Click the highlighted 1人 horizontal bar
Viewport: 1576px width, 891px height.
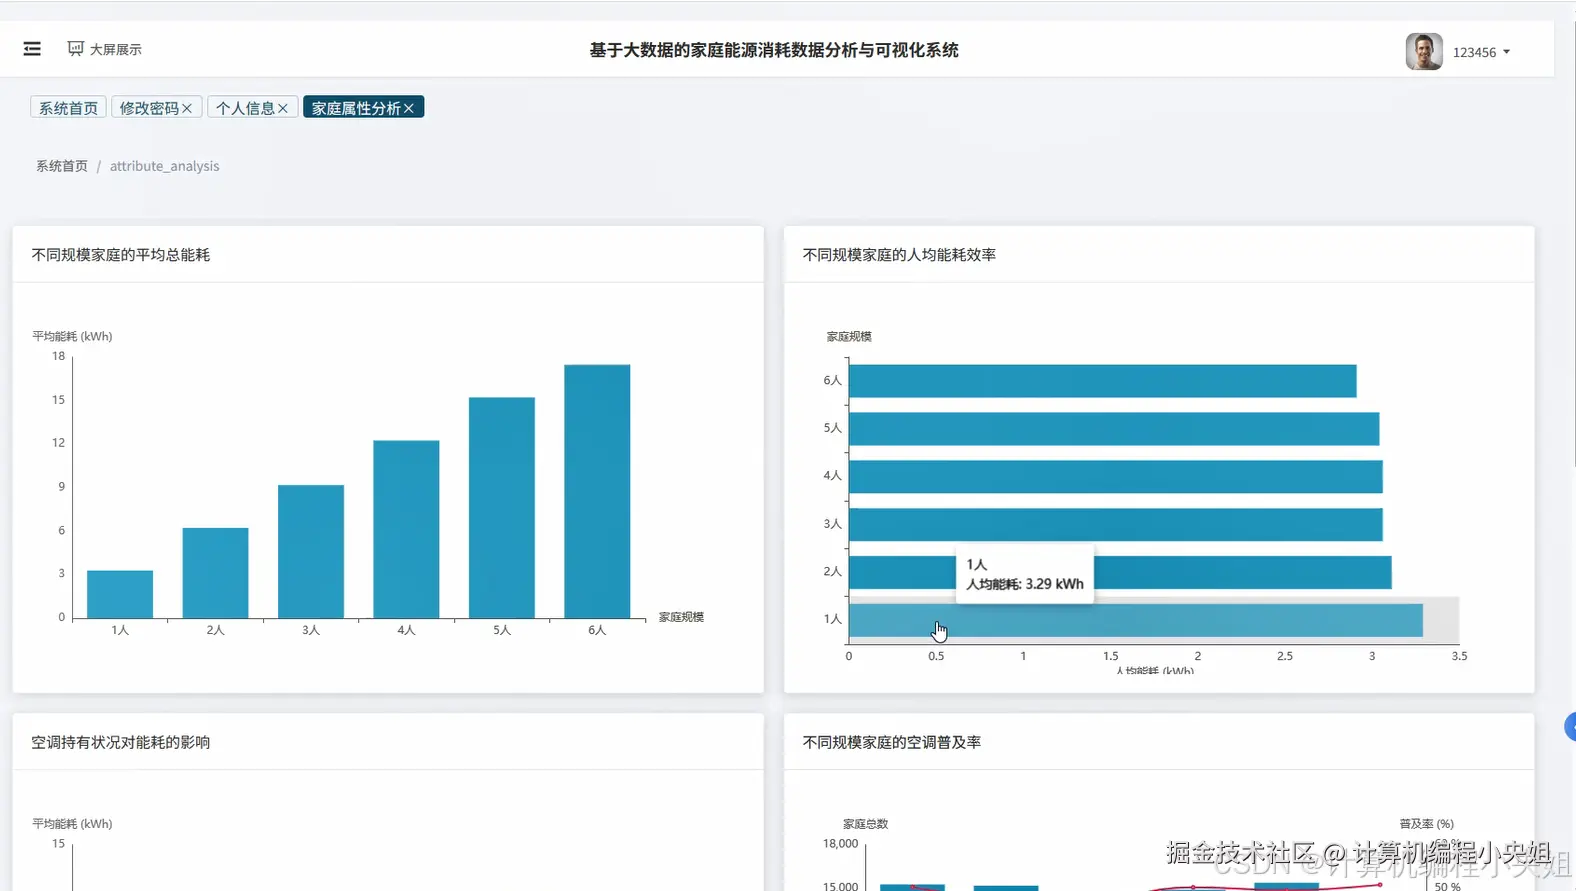click(1136, 620)
